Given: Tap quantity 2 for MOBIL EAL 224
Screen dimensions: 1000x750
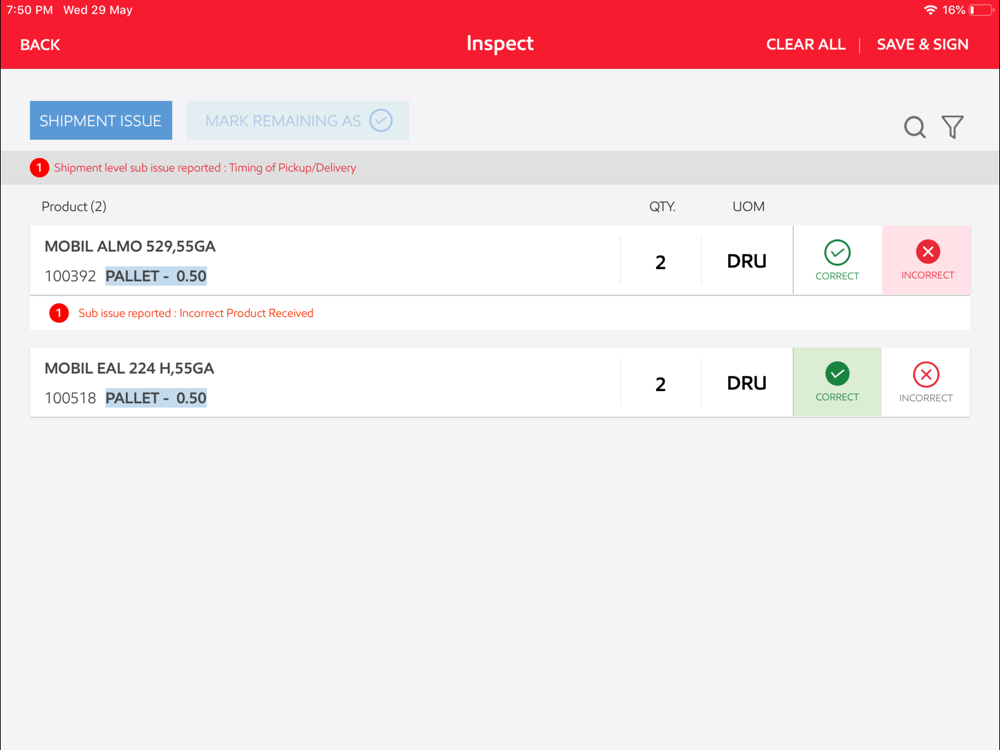Looking at the screenshot, I should coord(661,384).
